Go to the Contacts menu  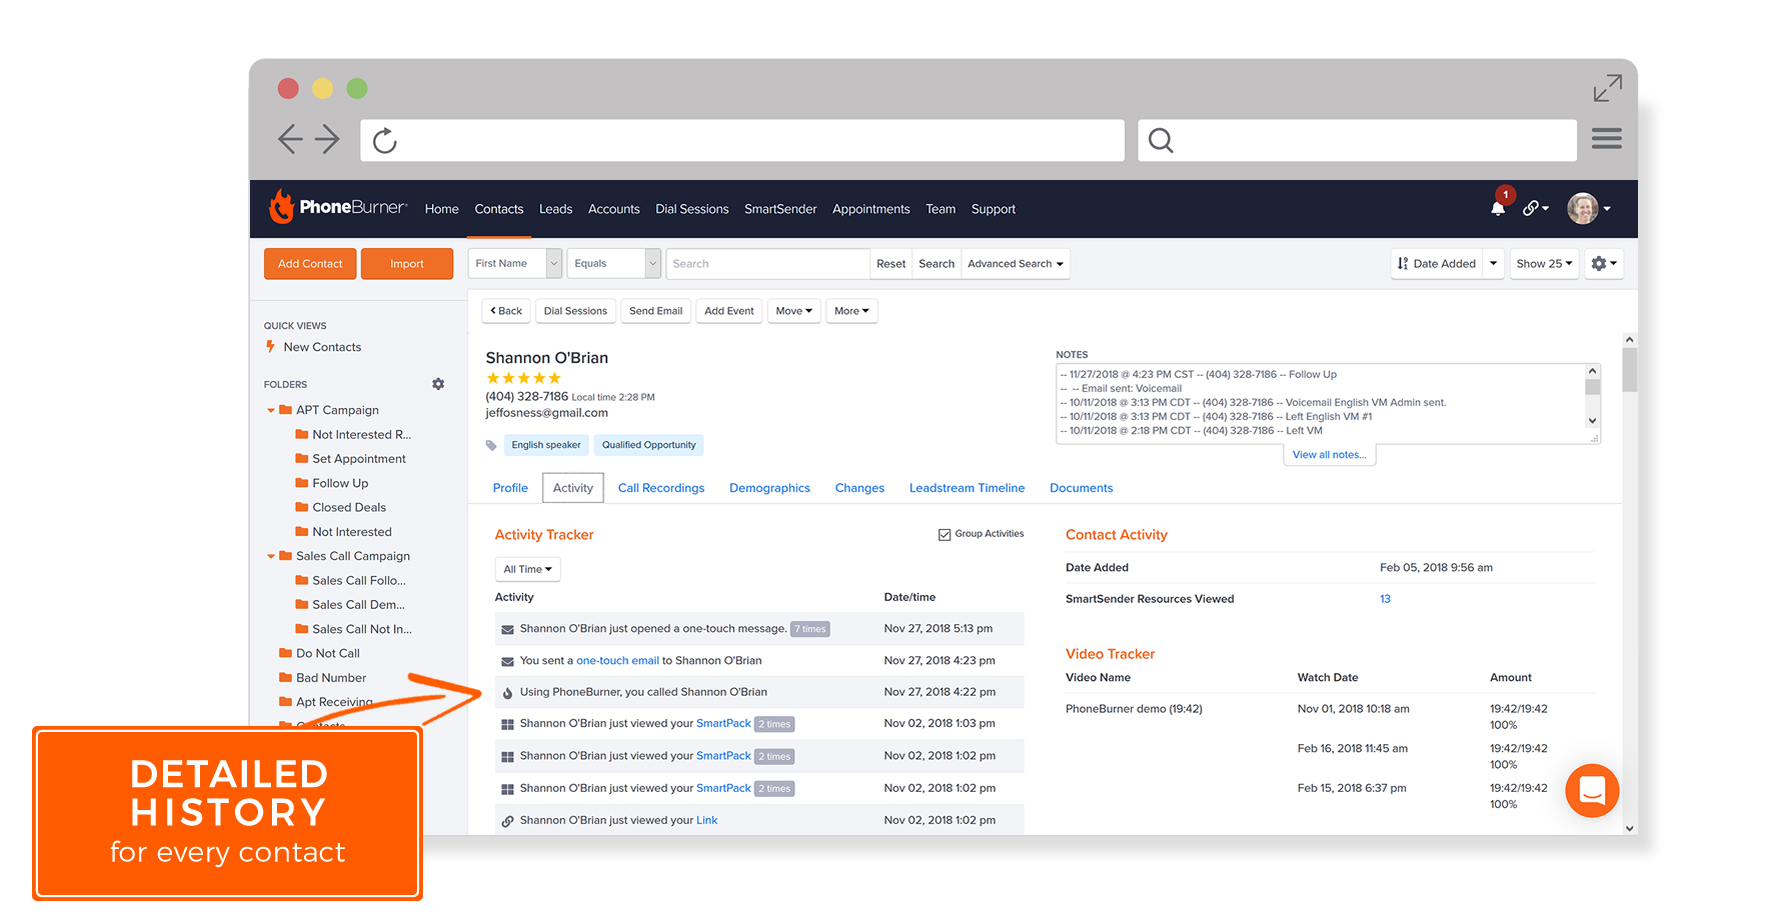pyautogui.click(x=499, y=209)
